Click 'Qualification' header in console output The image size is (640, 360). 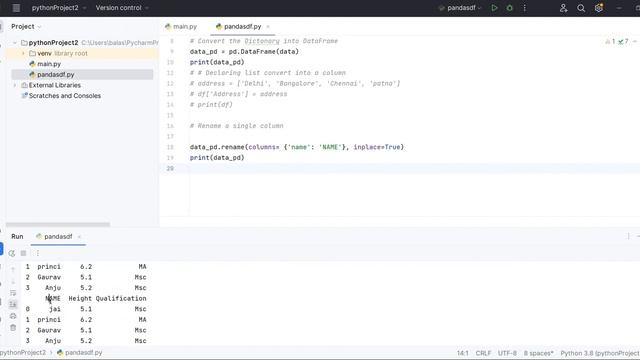(121, 298)
